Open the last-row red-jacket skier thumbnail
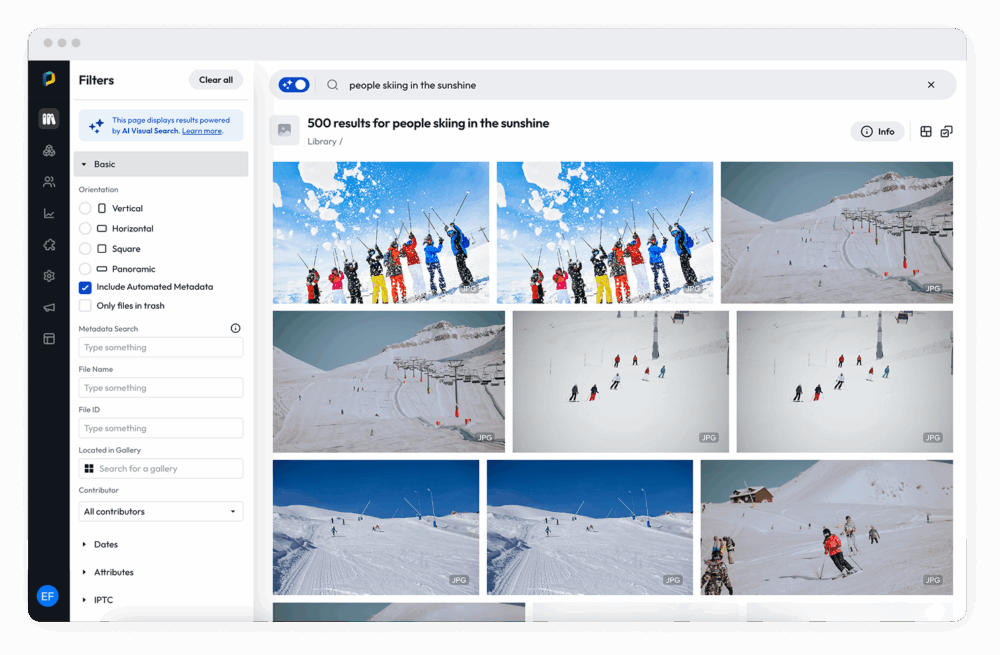Viewport: 1000px width, 655px height. 827,527
